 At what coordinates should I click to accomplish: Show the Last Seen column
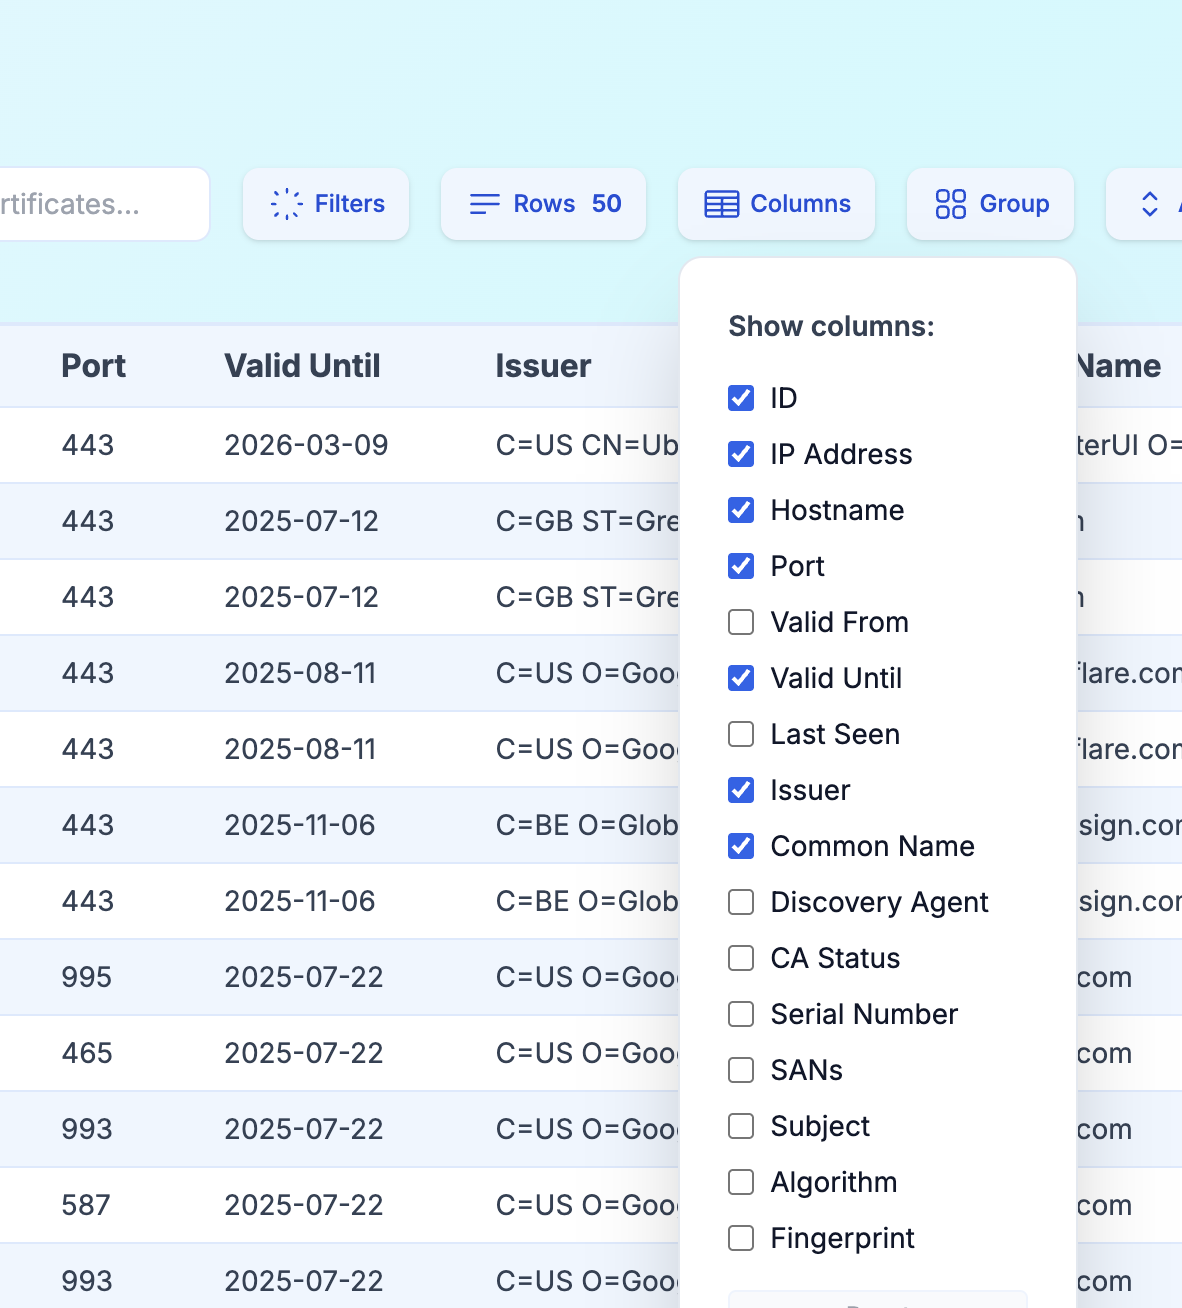click(x=741, y=734)
